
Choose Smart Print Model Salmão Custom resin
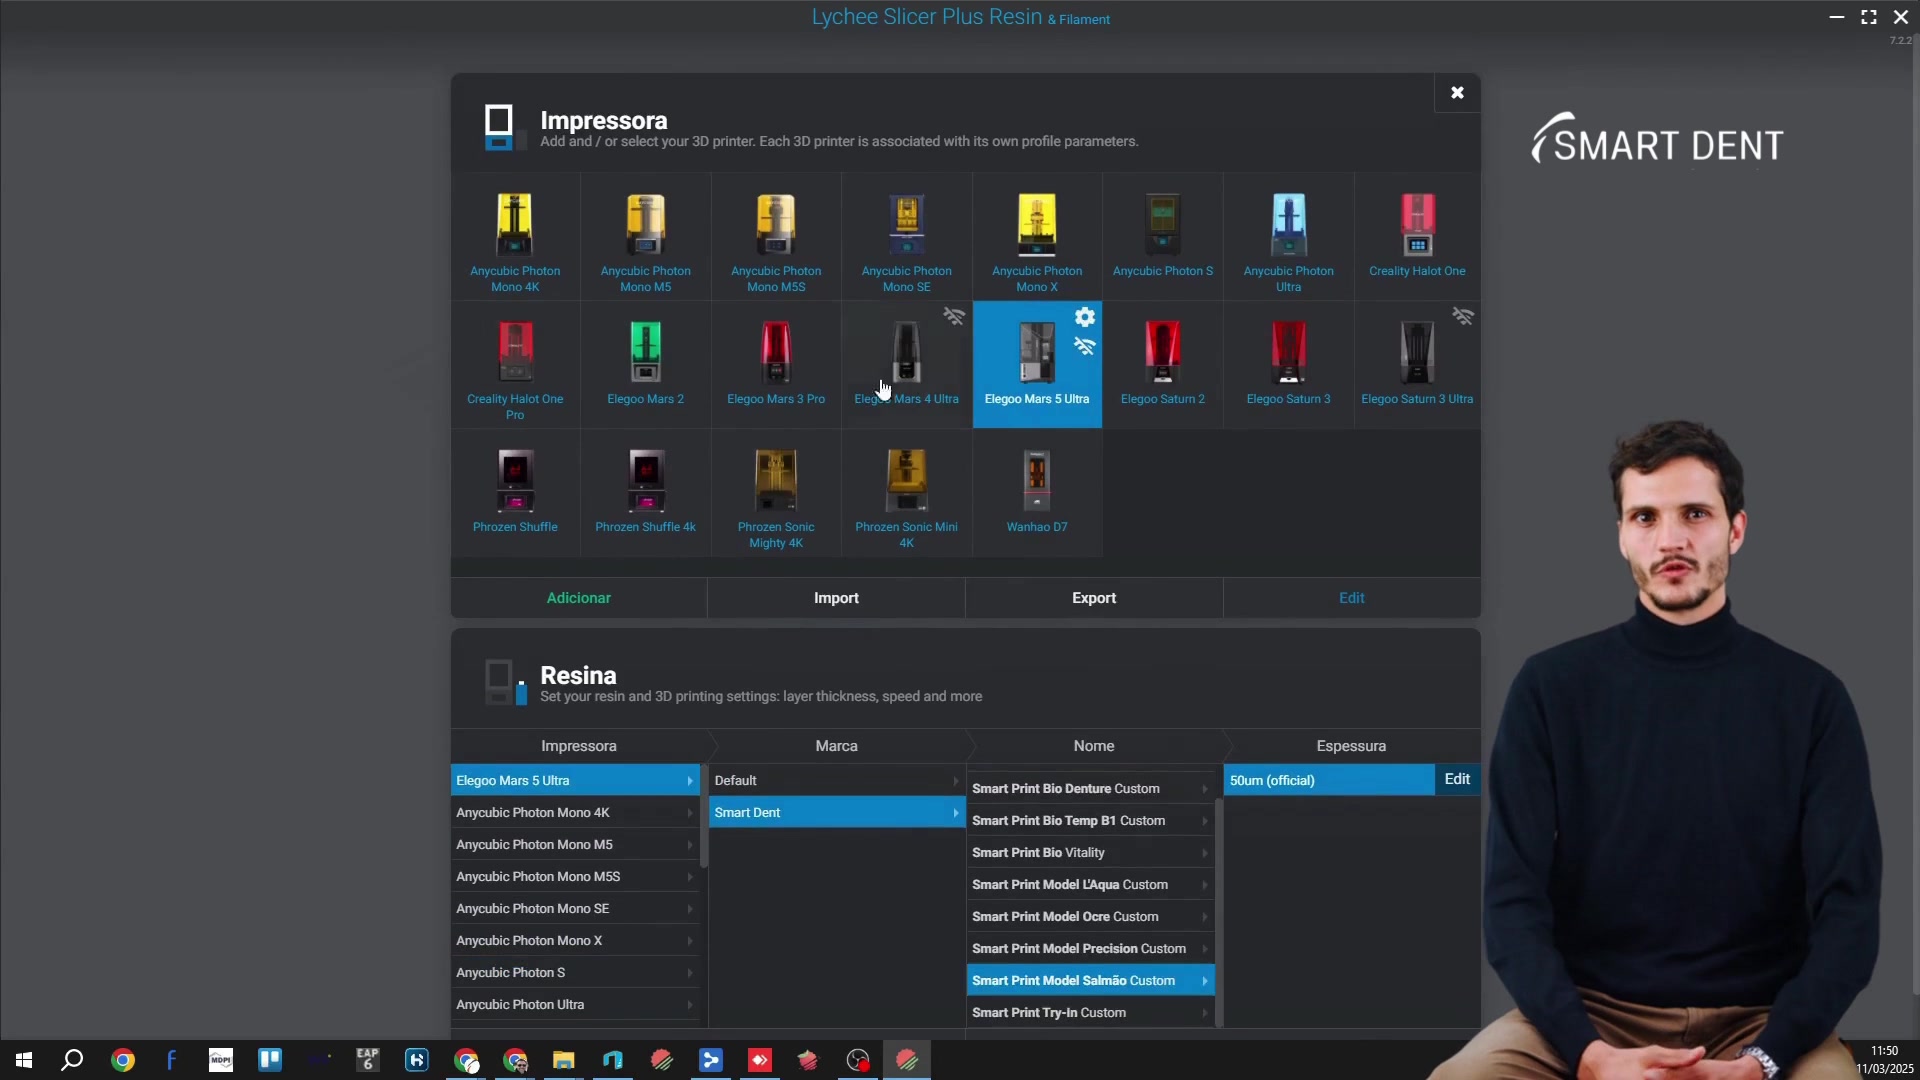(x=1090, y=981)
